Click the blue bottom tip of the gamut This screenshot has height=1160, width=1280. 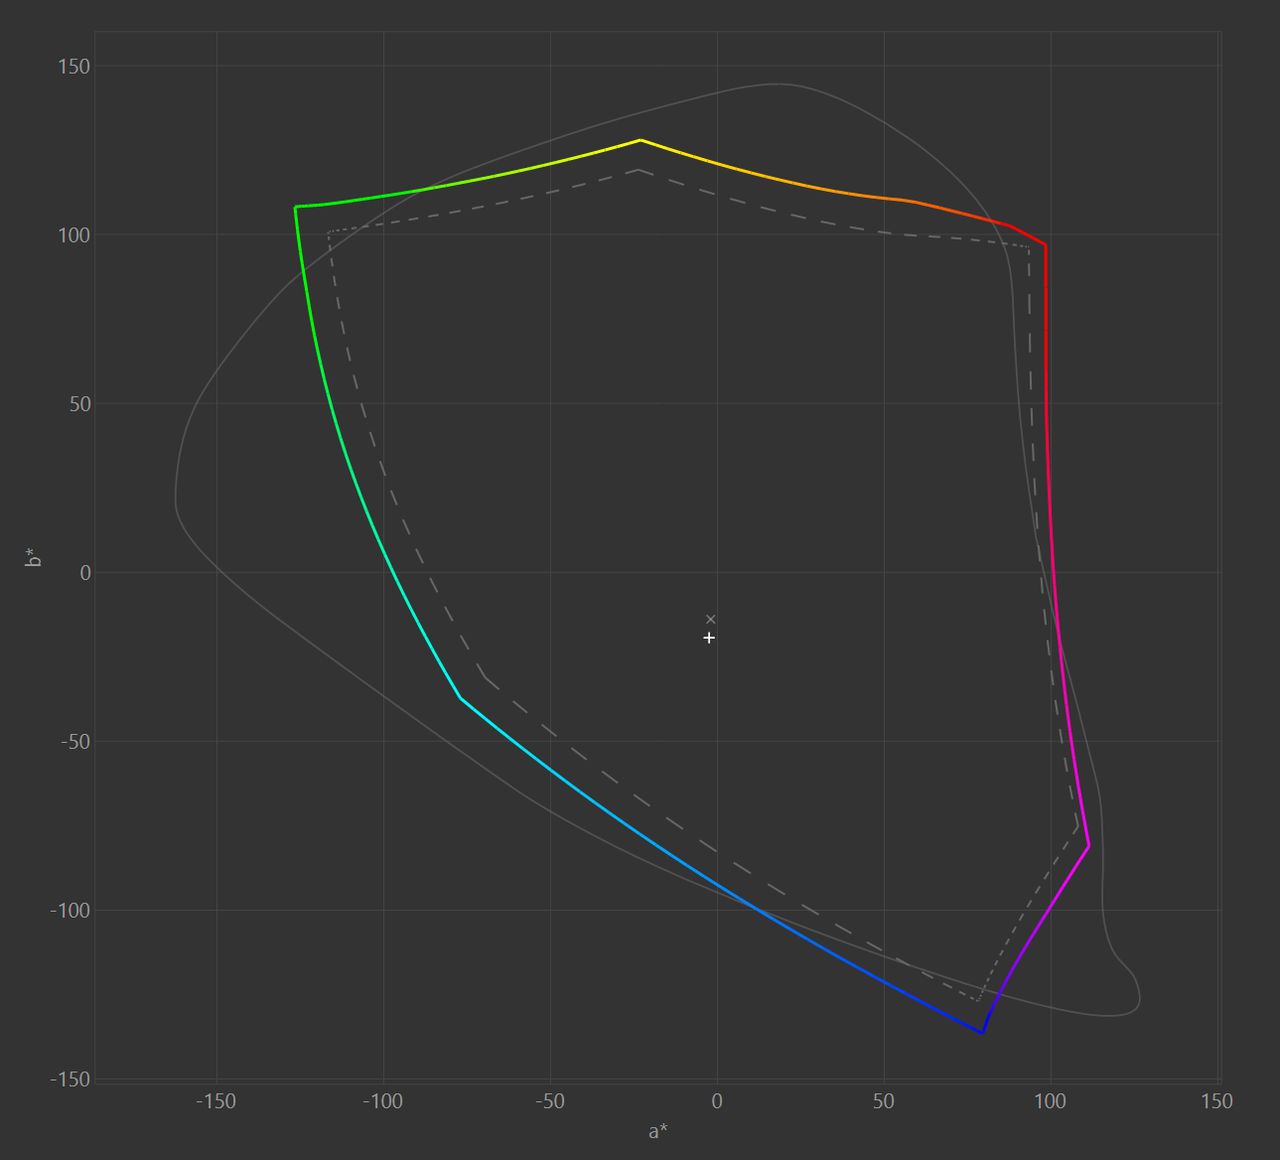tap(982, 1032)
